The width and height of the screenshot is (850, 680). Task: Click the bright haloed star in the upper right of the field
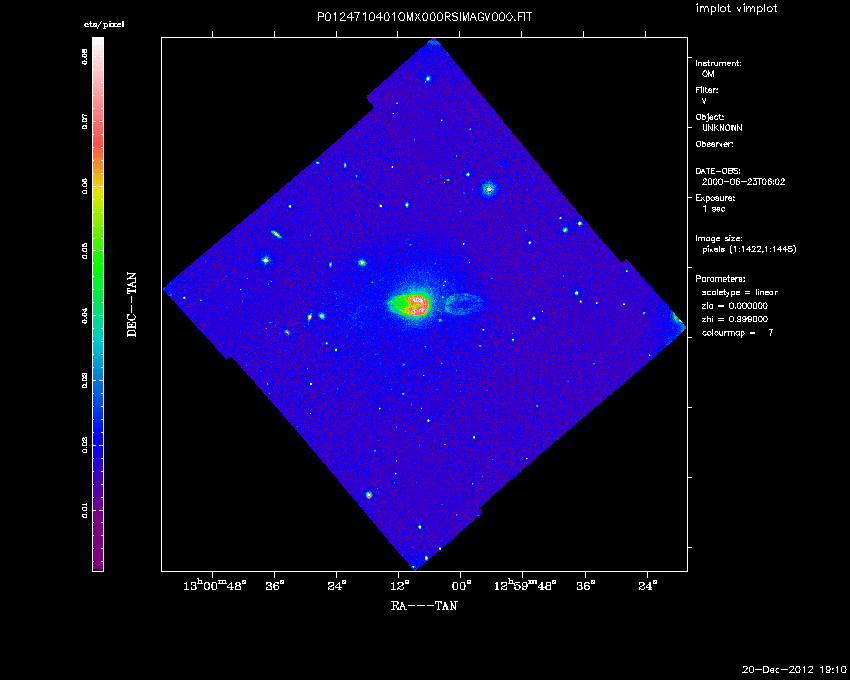489,189
